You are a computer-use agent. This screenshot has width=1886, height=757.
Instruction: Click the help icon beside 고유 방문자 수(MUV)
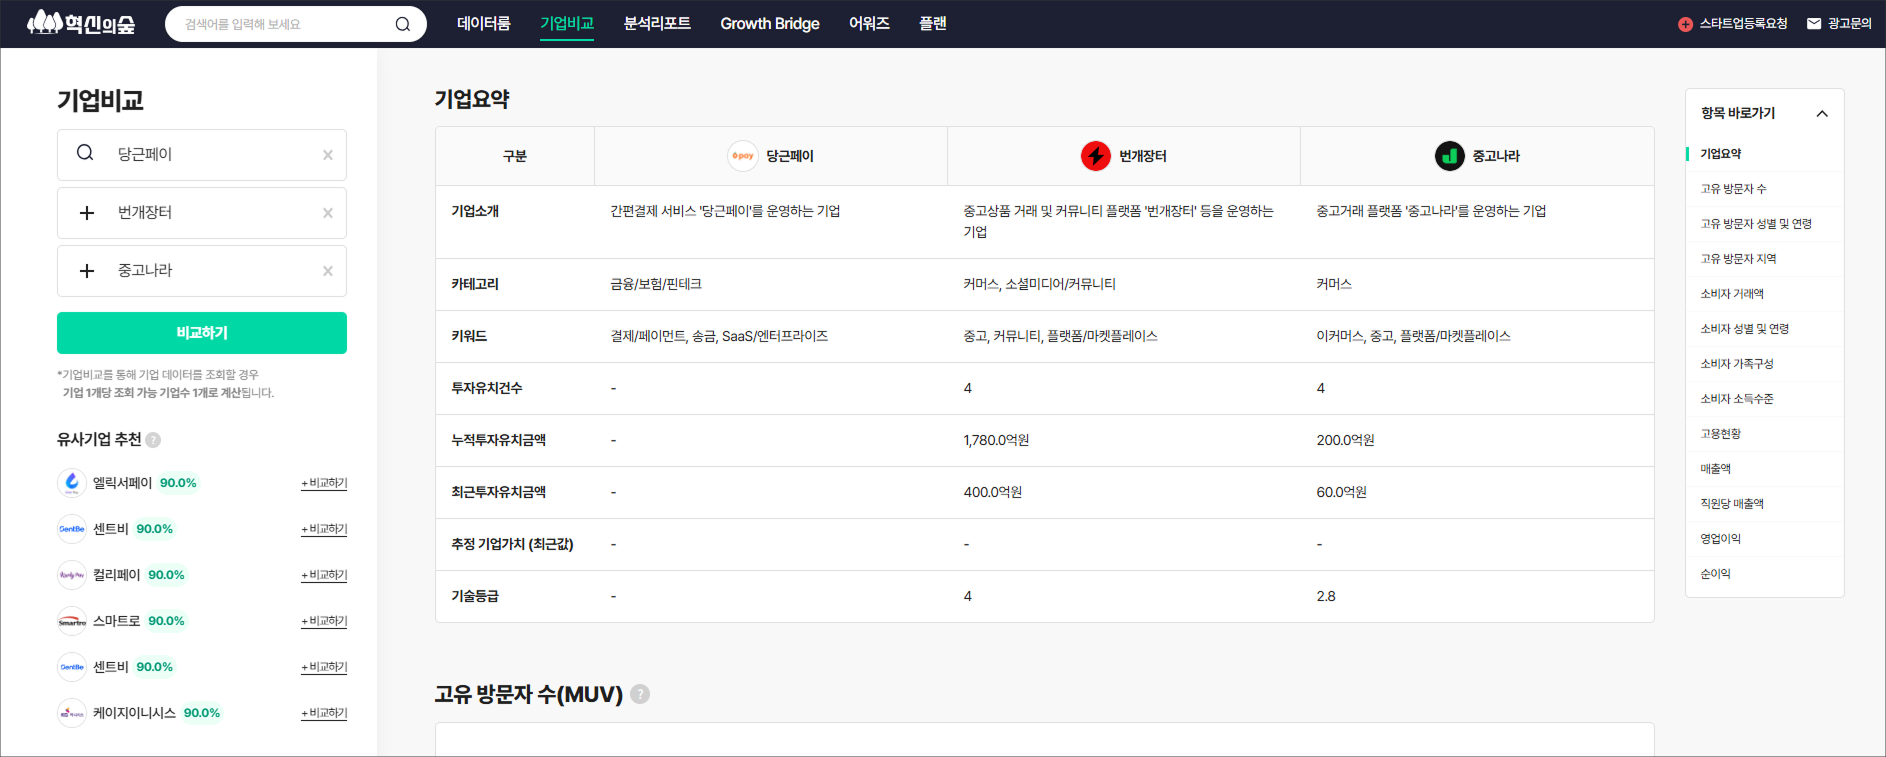pyautogui.click(x=640, y=694)
